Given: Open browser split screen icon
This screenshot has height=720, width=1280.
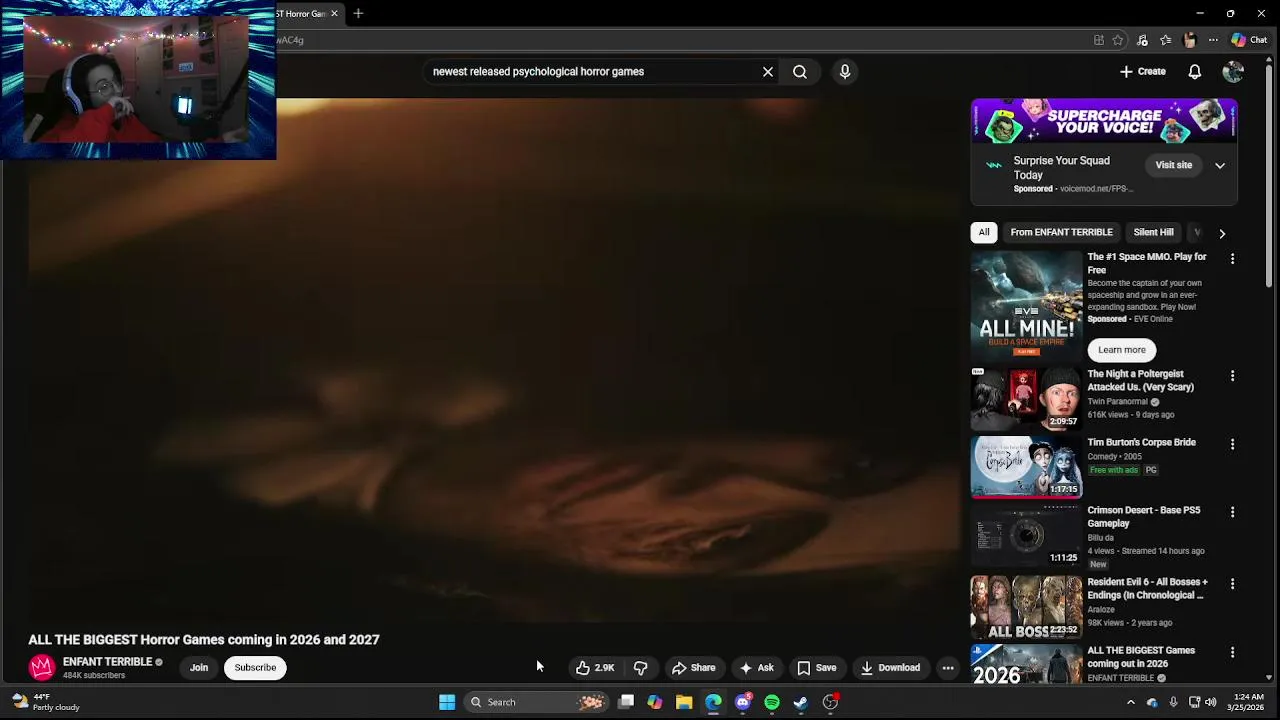Looking at the screenshot, I should point(1099,40).
